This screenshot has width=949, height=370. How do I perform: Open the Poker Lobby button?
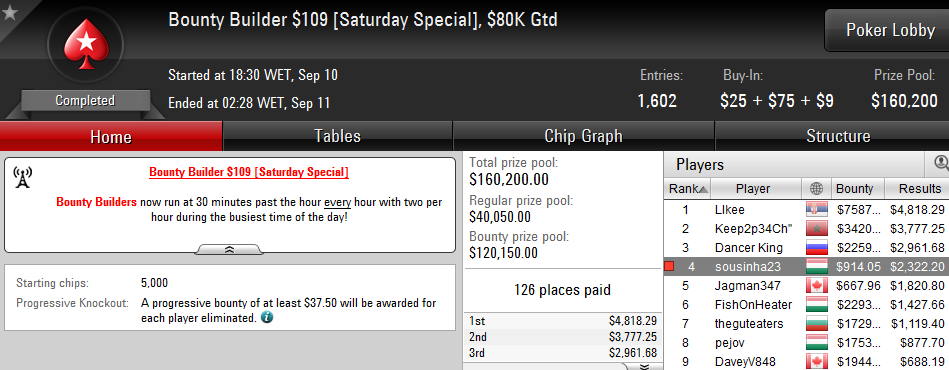pyautogui.click(x=888, y=30)
